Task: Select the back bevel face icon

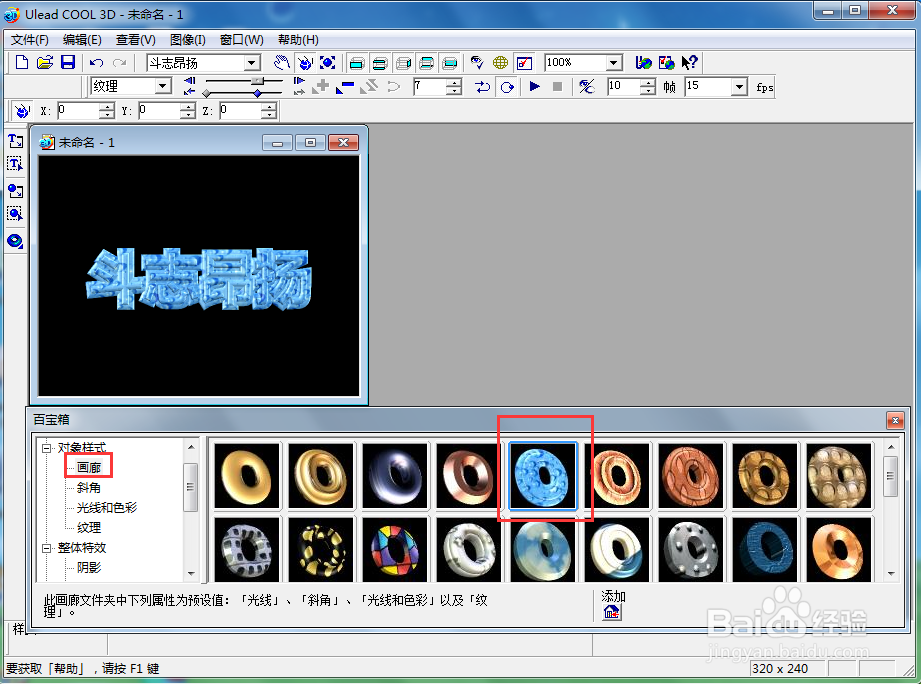Action: coord(427,62)
